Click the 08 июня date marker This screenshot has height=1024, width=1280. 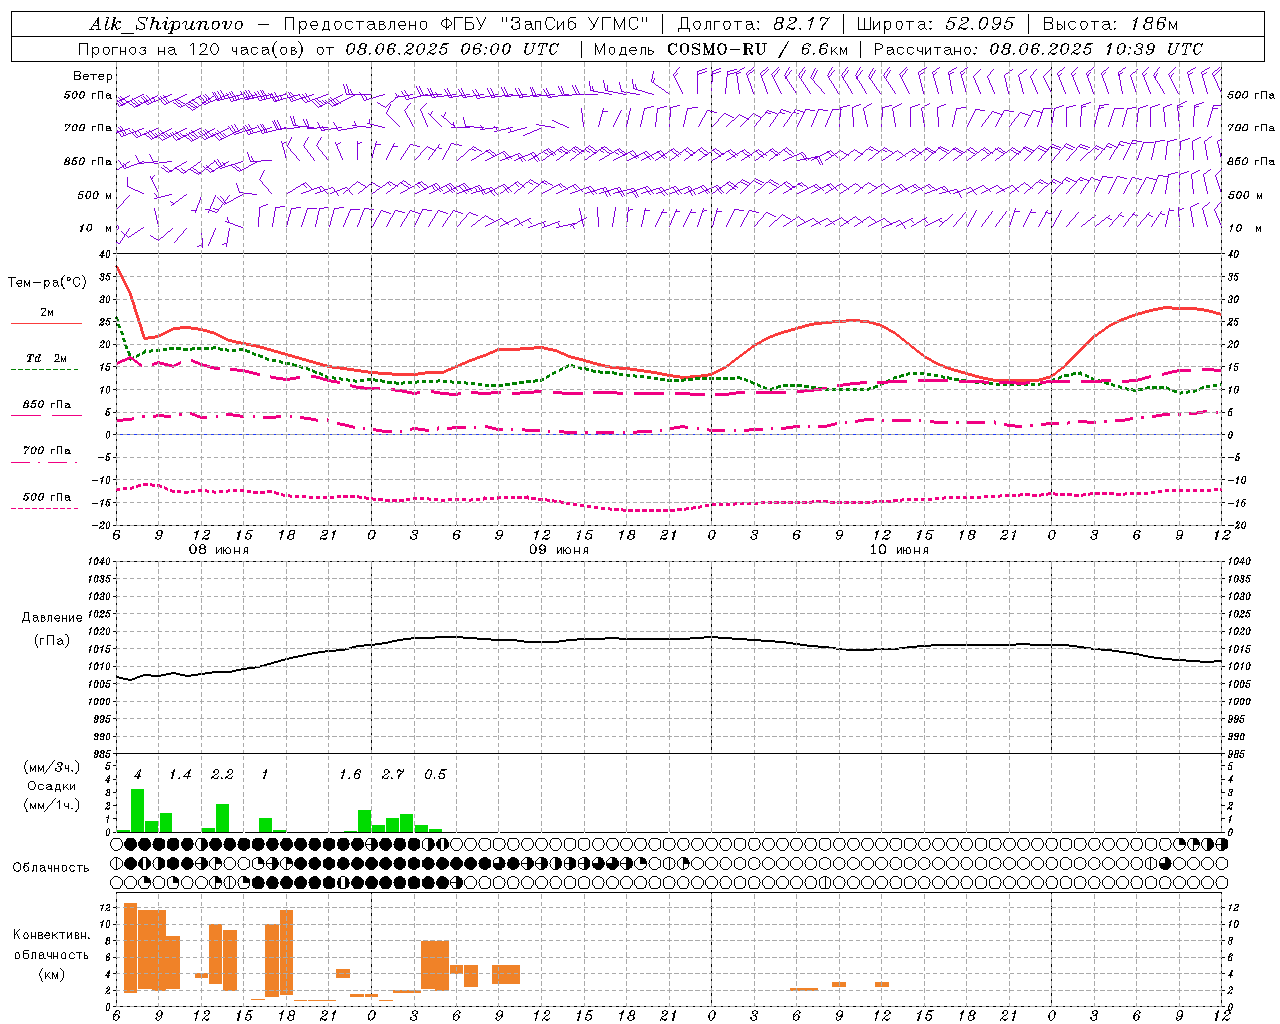click(219, 550)
